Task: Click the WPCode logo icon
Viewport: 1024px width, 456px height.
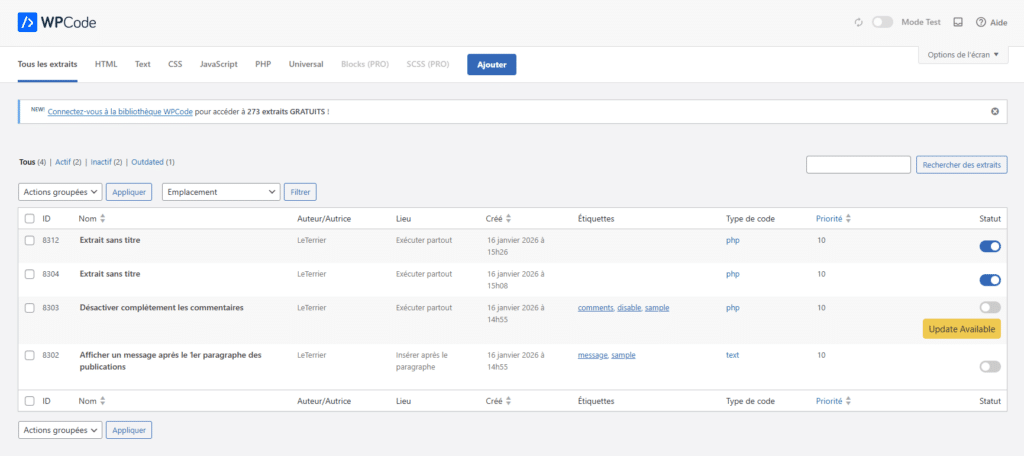Action: click(29, 22)
